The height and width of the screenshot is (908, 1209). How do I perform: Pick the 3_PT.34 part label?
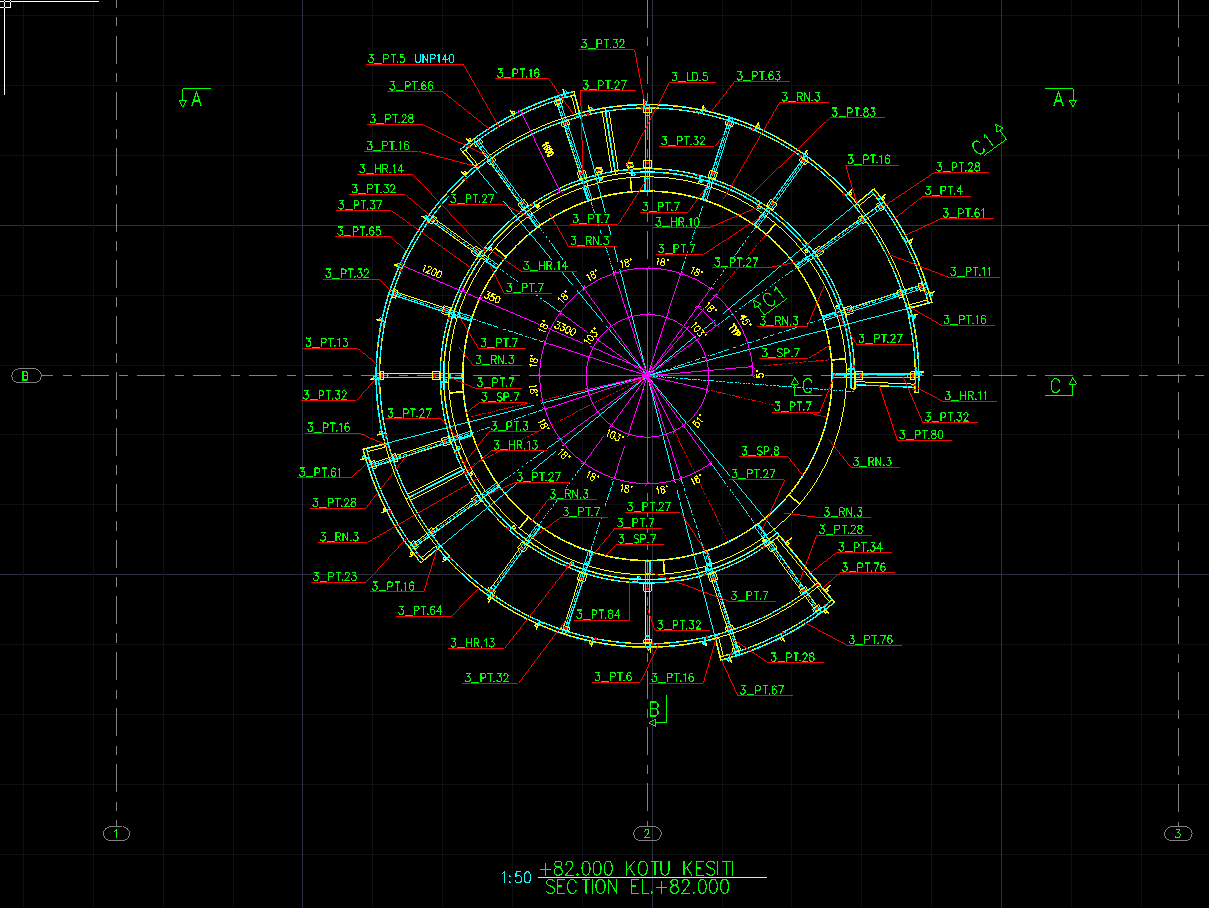tap(861, 547)
